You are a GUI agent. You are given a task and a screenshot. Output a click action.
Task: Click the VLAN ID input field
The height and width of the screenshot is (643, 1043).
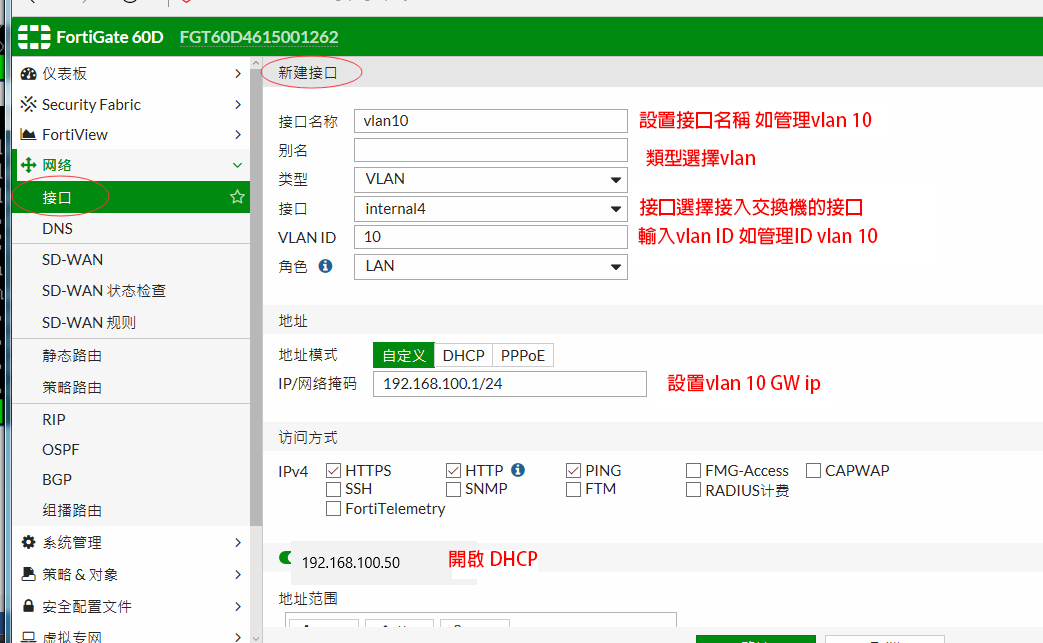pyautogui.click(x=491, y=237)
